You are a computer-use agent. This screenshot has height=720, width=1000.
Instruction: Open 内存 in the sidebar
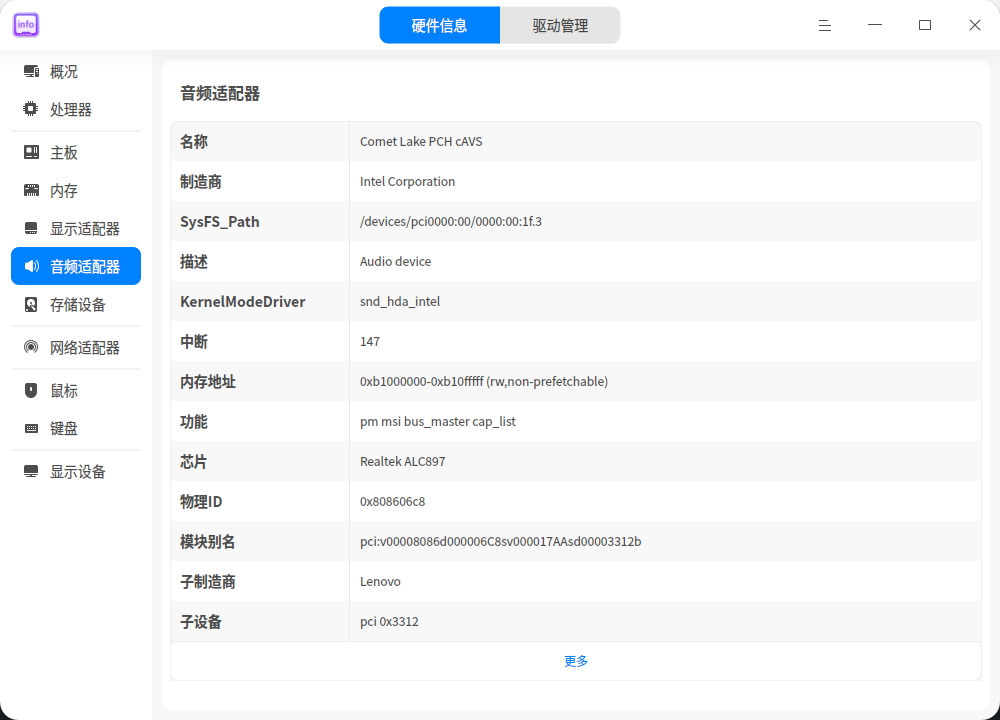click(x=76, y=190)
